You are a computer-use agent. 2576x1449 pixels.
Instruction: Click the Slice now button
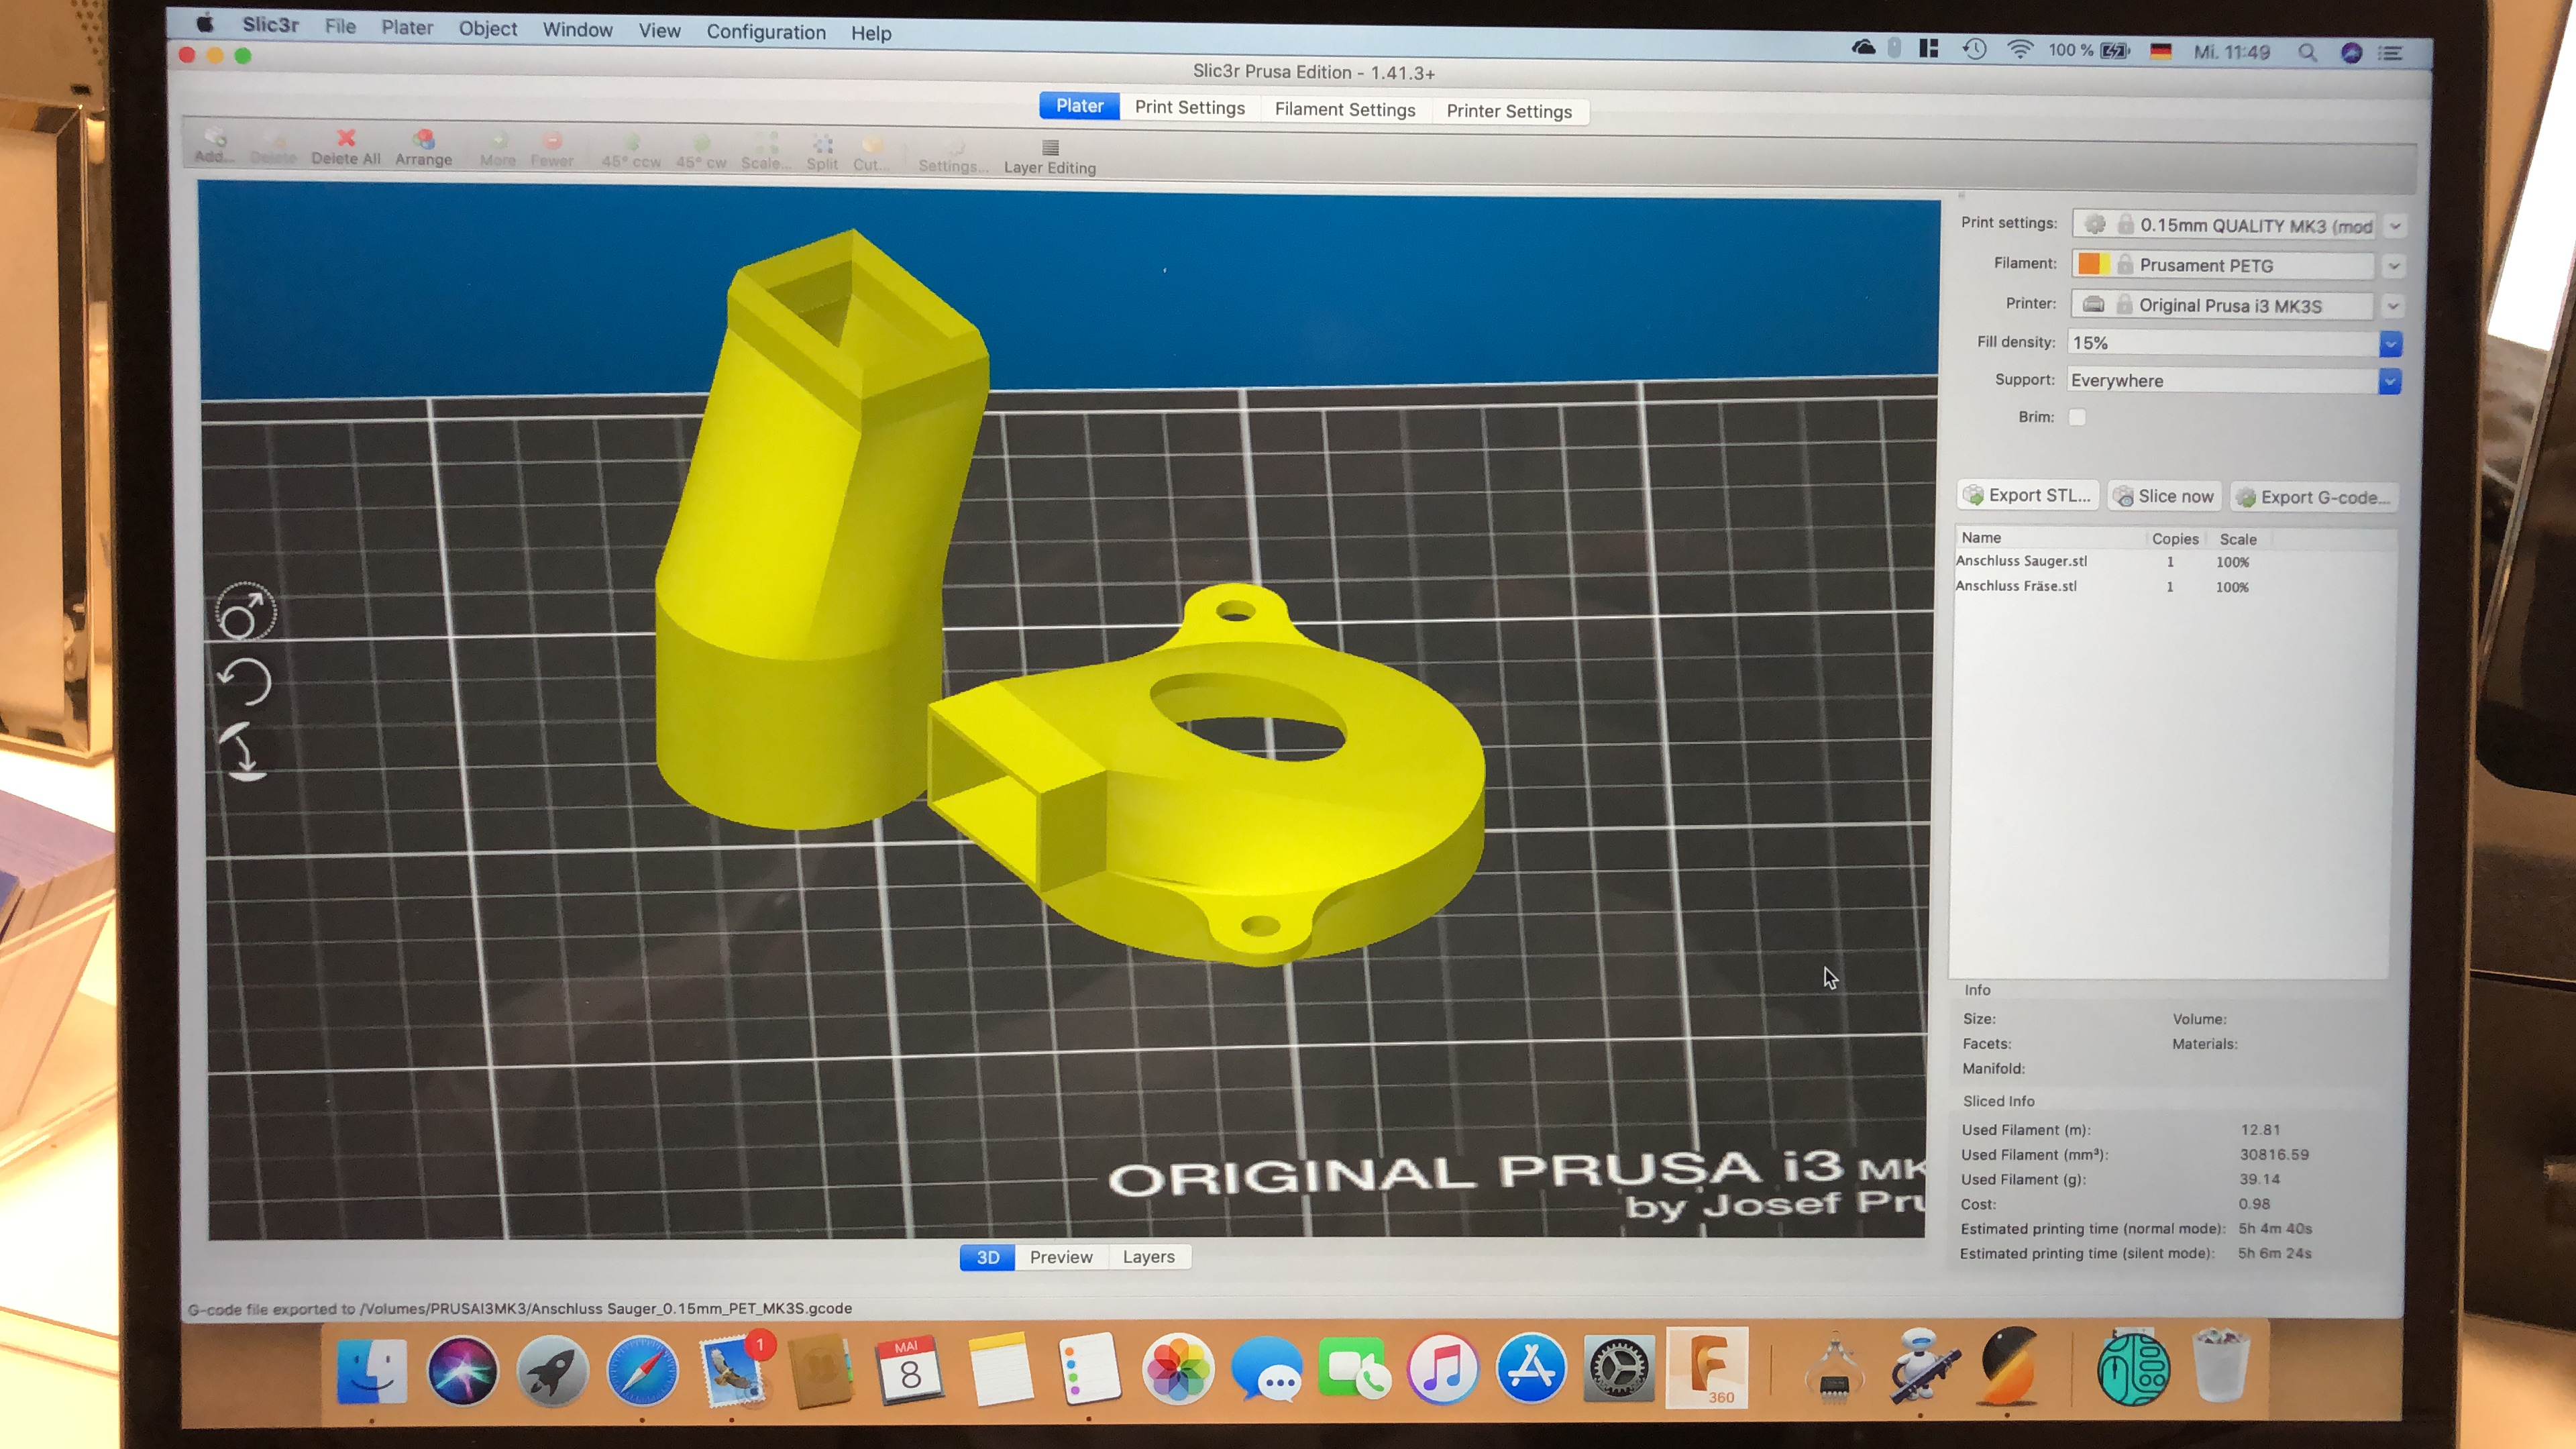pyautogui.click(x=2164, y=496)
